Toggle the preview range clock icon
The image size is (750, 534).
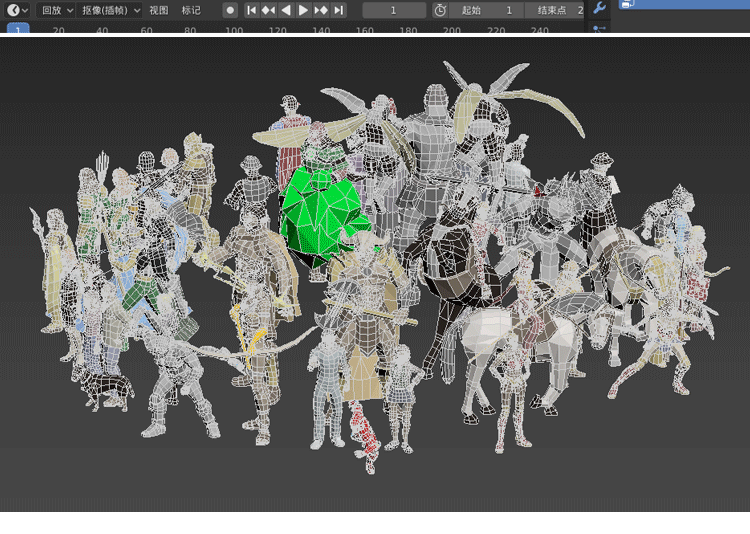[x=441, y=10]
